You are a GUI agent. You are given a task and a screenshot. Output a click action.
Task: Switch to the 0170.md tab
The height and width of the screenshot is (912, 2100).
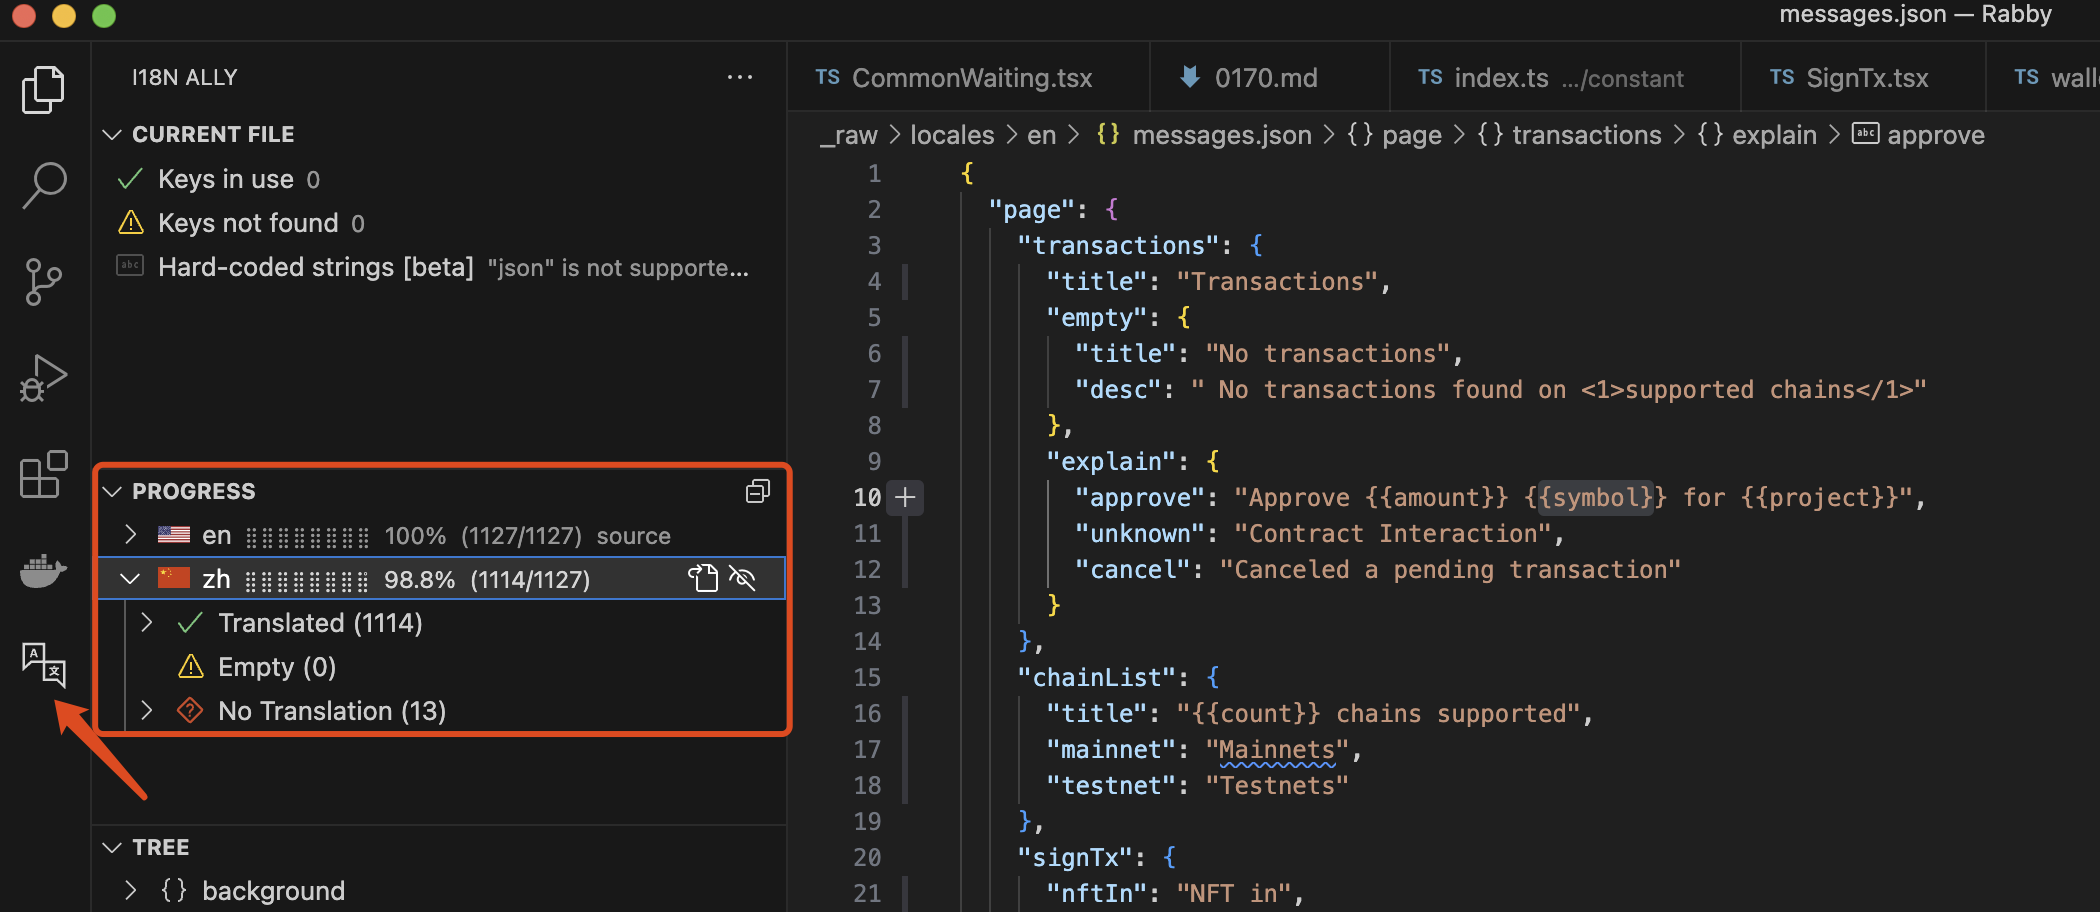[x=1268, y=77]
